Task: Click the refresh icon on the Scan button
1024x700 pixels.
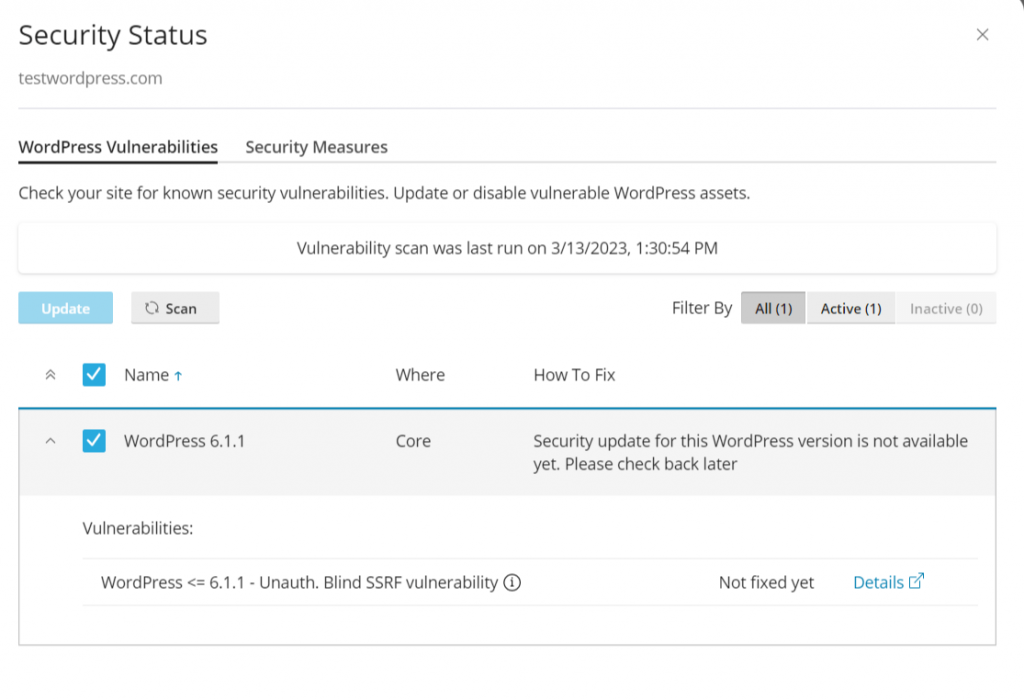Action: pos(155,308)
